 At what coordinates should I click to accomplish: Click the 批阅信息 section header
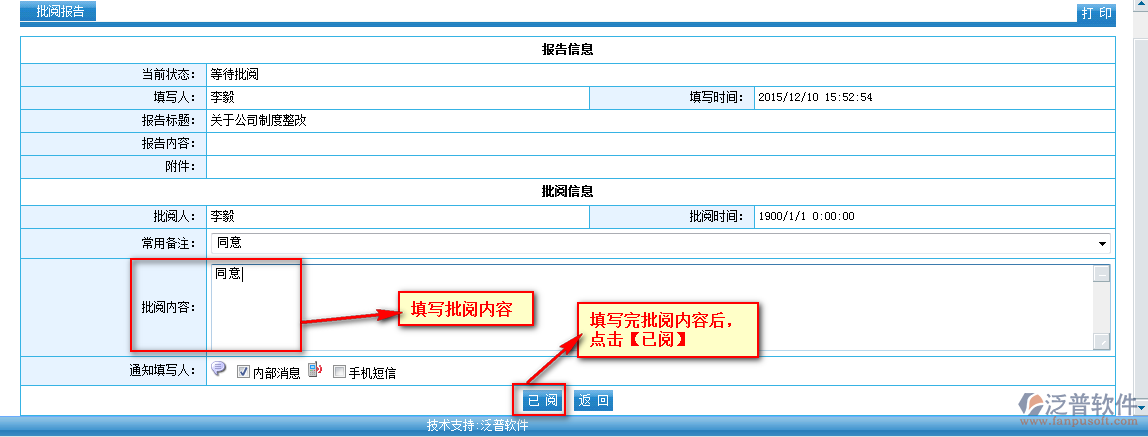tap(567, 191)
